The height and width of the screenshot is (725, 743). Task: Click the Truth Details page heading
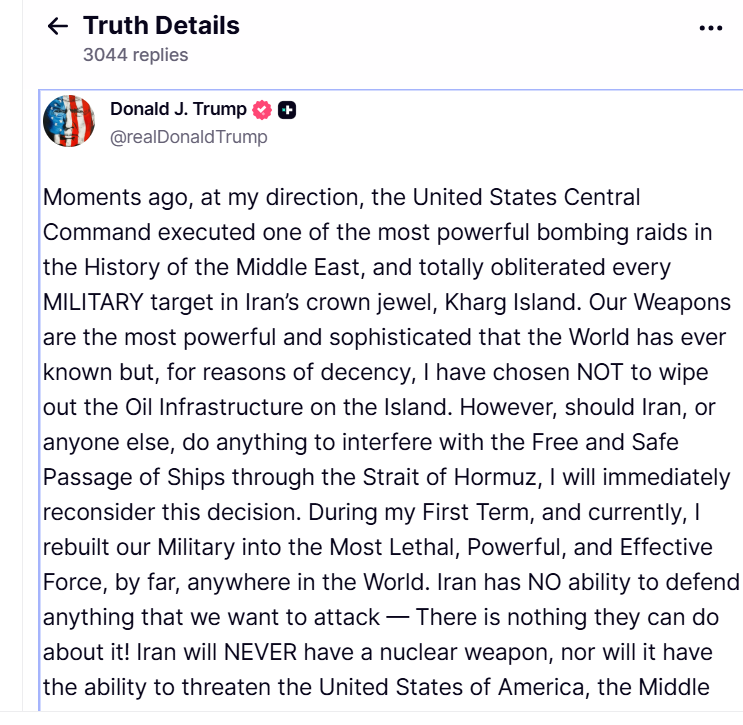(161, 25)
